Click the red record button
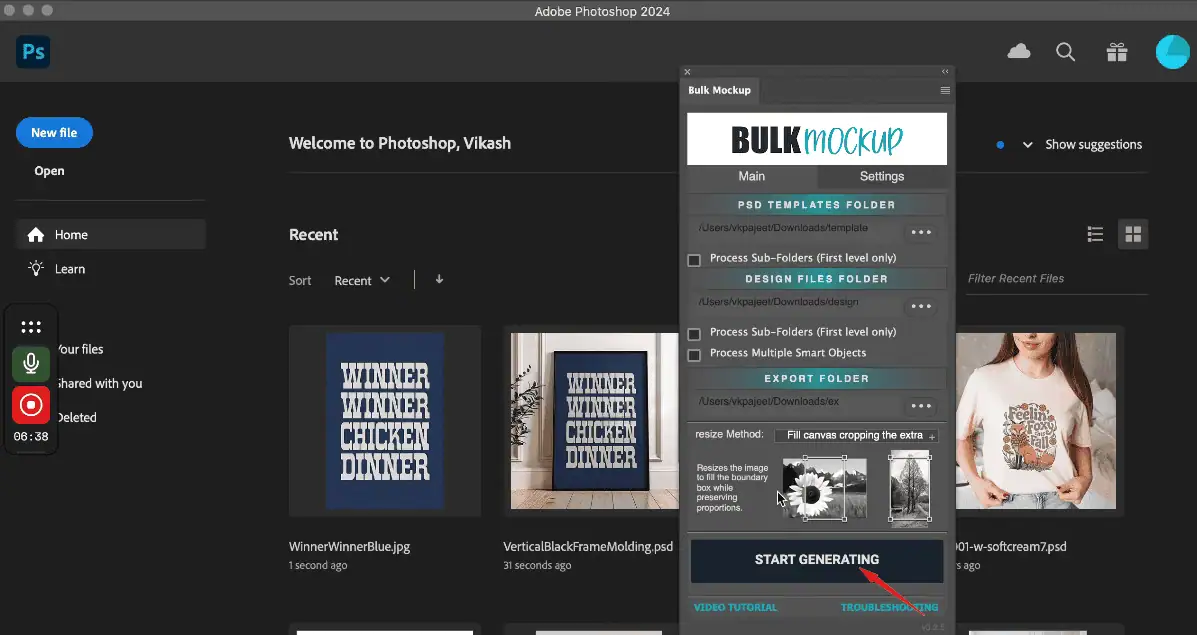The height and width of the screenshot is (635, 1197). [31, 405]
